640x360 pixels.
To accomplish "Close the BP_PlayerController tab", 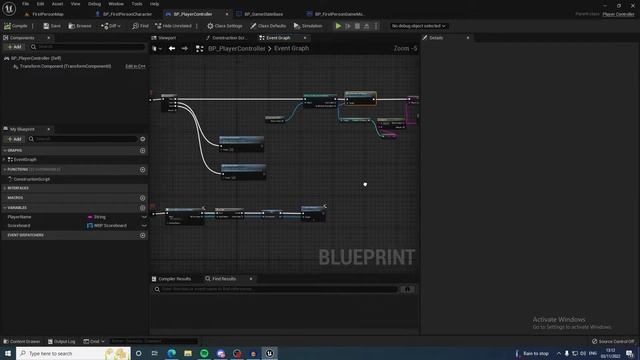I will click(x=227, y=14).
